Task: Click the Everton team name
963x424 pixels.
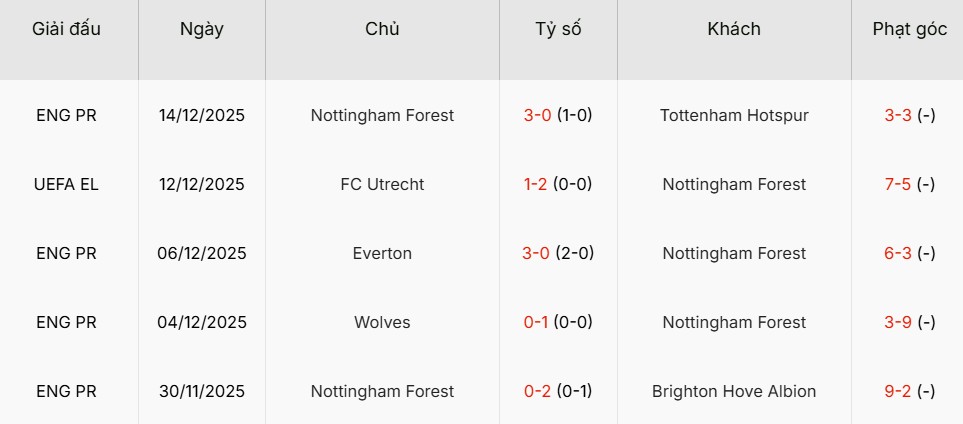Action: pyautogui.click(x=382, y=253)
